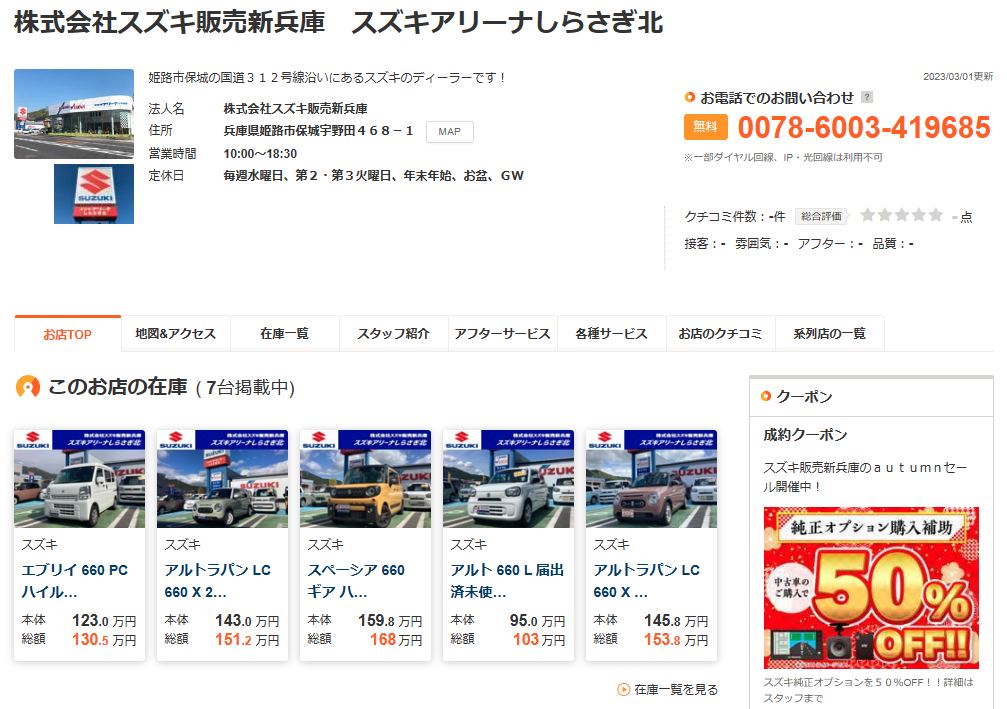Select the 各種サービス tab

click(x=611, y=333)
